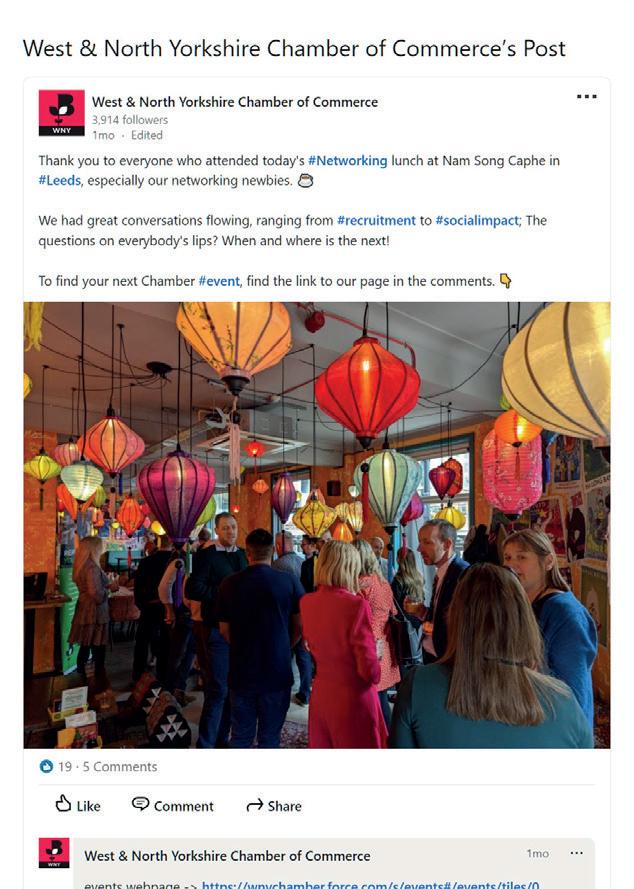Image resolution: width=634 pixels, height=889 pixels.
Task: Click the Share button label
Action: [x=285, y=806]
